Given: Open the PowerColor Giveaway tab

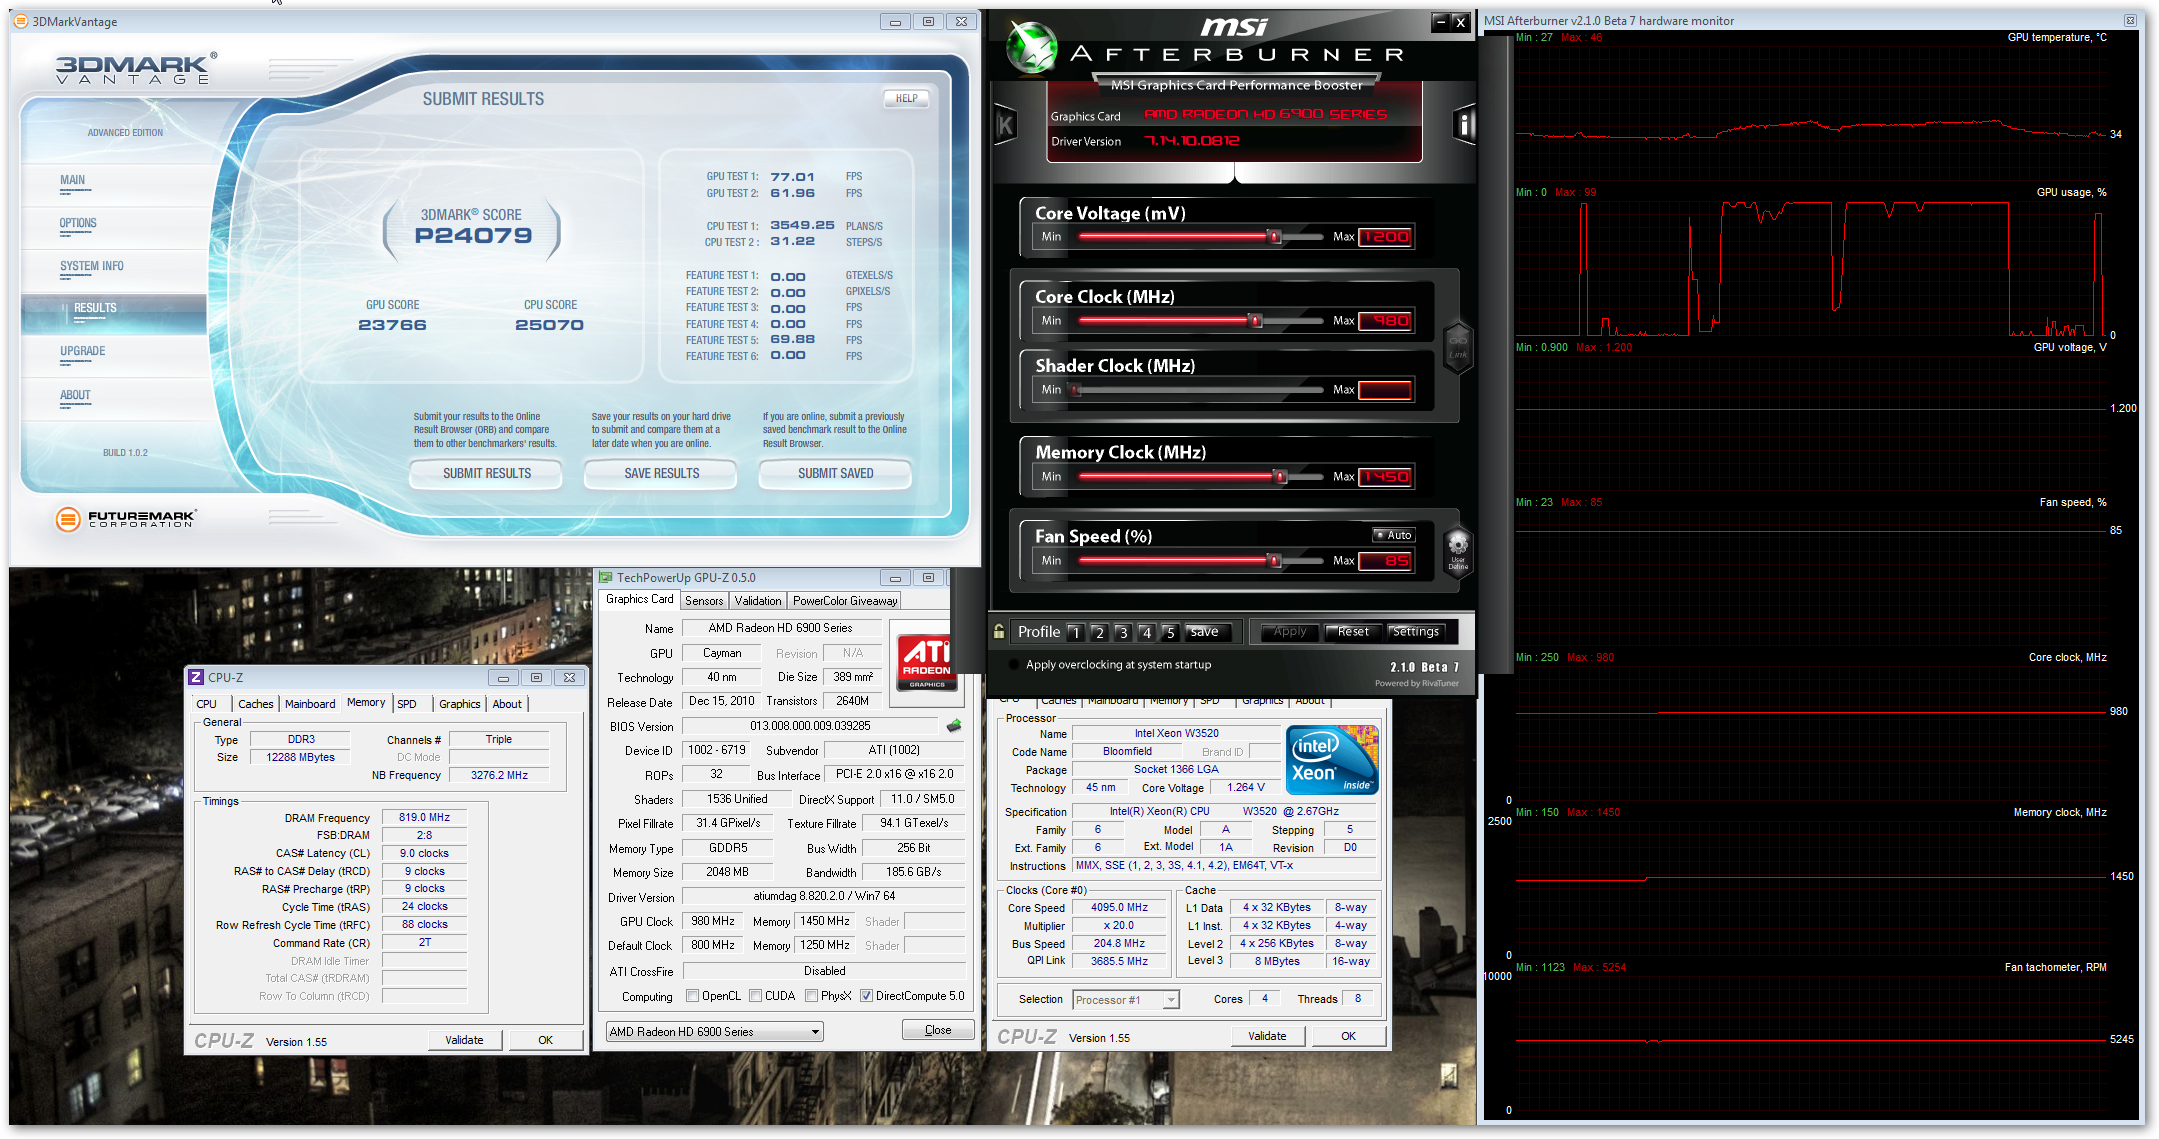Looking at the screenshot, I should coord(845,600).
